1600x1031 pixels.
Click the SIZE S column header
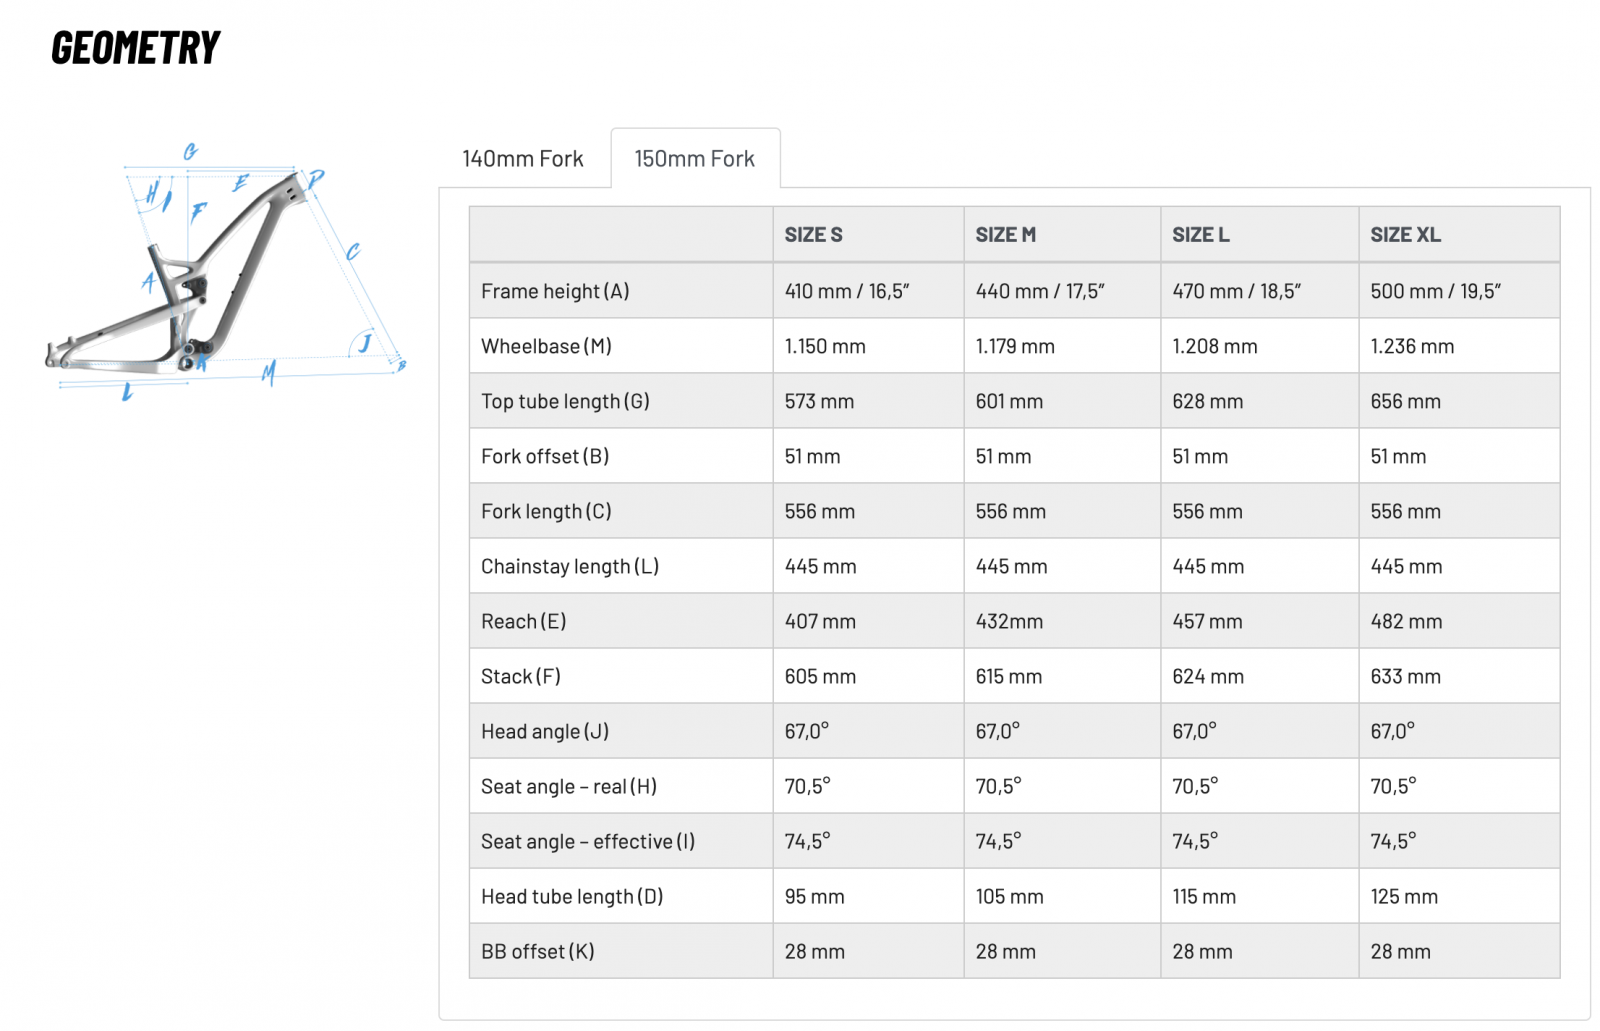813,235
